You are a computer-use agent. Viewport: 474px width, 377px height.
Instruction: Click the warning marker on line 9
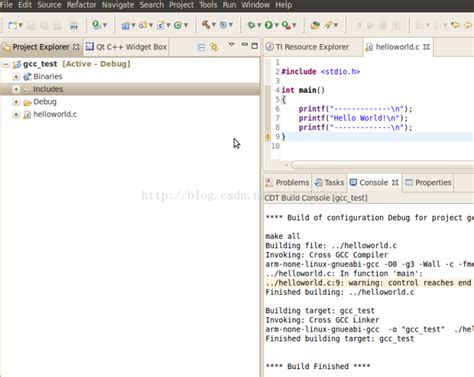(x=267, y=137)
